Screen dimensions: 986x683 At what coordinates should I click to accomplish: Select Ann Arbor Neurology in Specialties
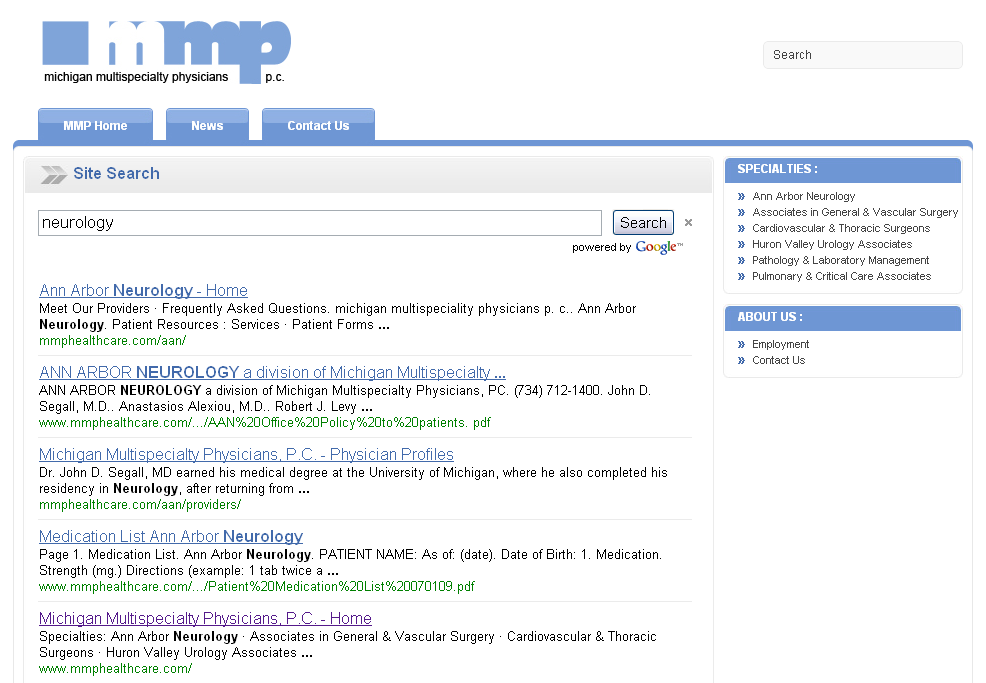[x=803, y=197]
